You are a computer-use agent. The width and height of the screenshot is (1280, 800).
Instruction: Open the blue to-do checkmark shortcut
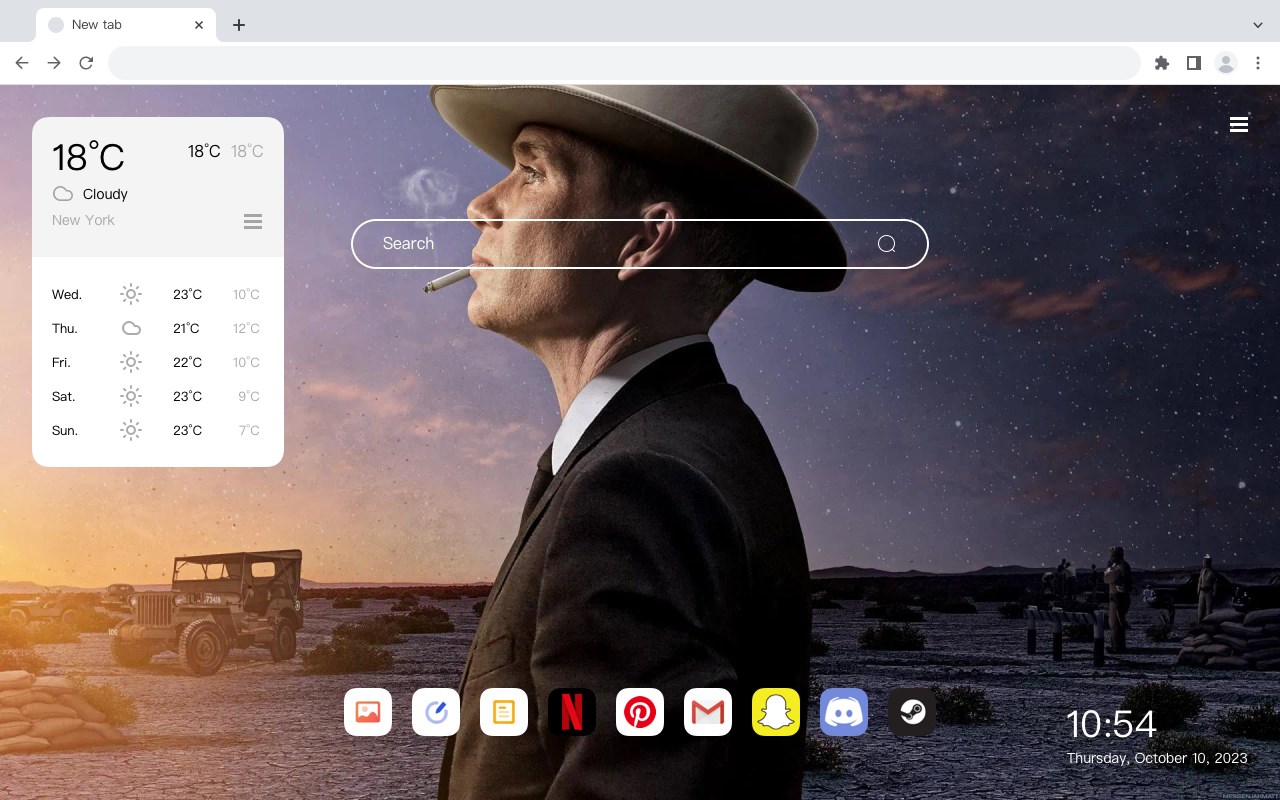(x=436, y=712)
